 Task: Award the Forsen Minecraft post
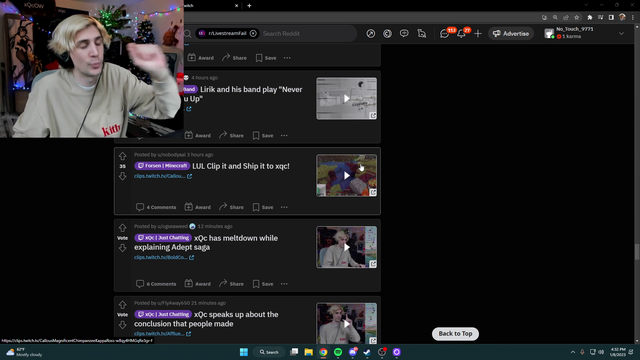click(x=198, y=207)
